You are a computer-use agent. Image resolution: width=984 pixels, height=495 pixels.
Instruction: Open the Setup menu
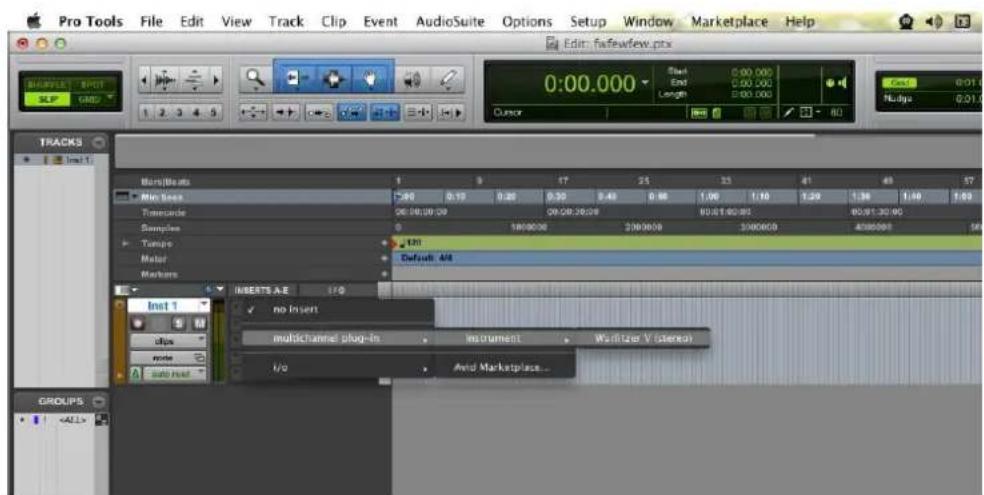[x=588, y=21]
